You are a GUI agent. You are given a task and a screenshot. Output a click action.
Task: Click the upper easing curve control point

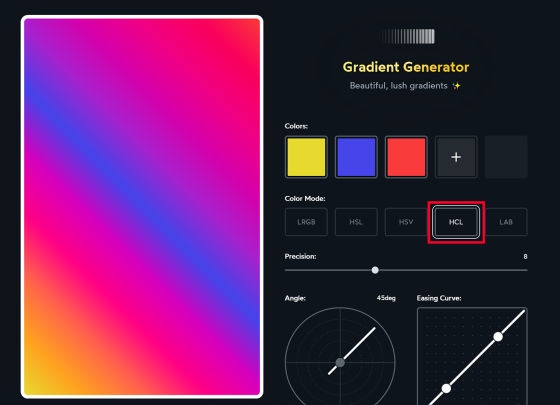498,336
